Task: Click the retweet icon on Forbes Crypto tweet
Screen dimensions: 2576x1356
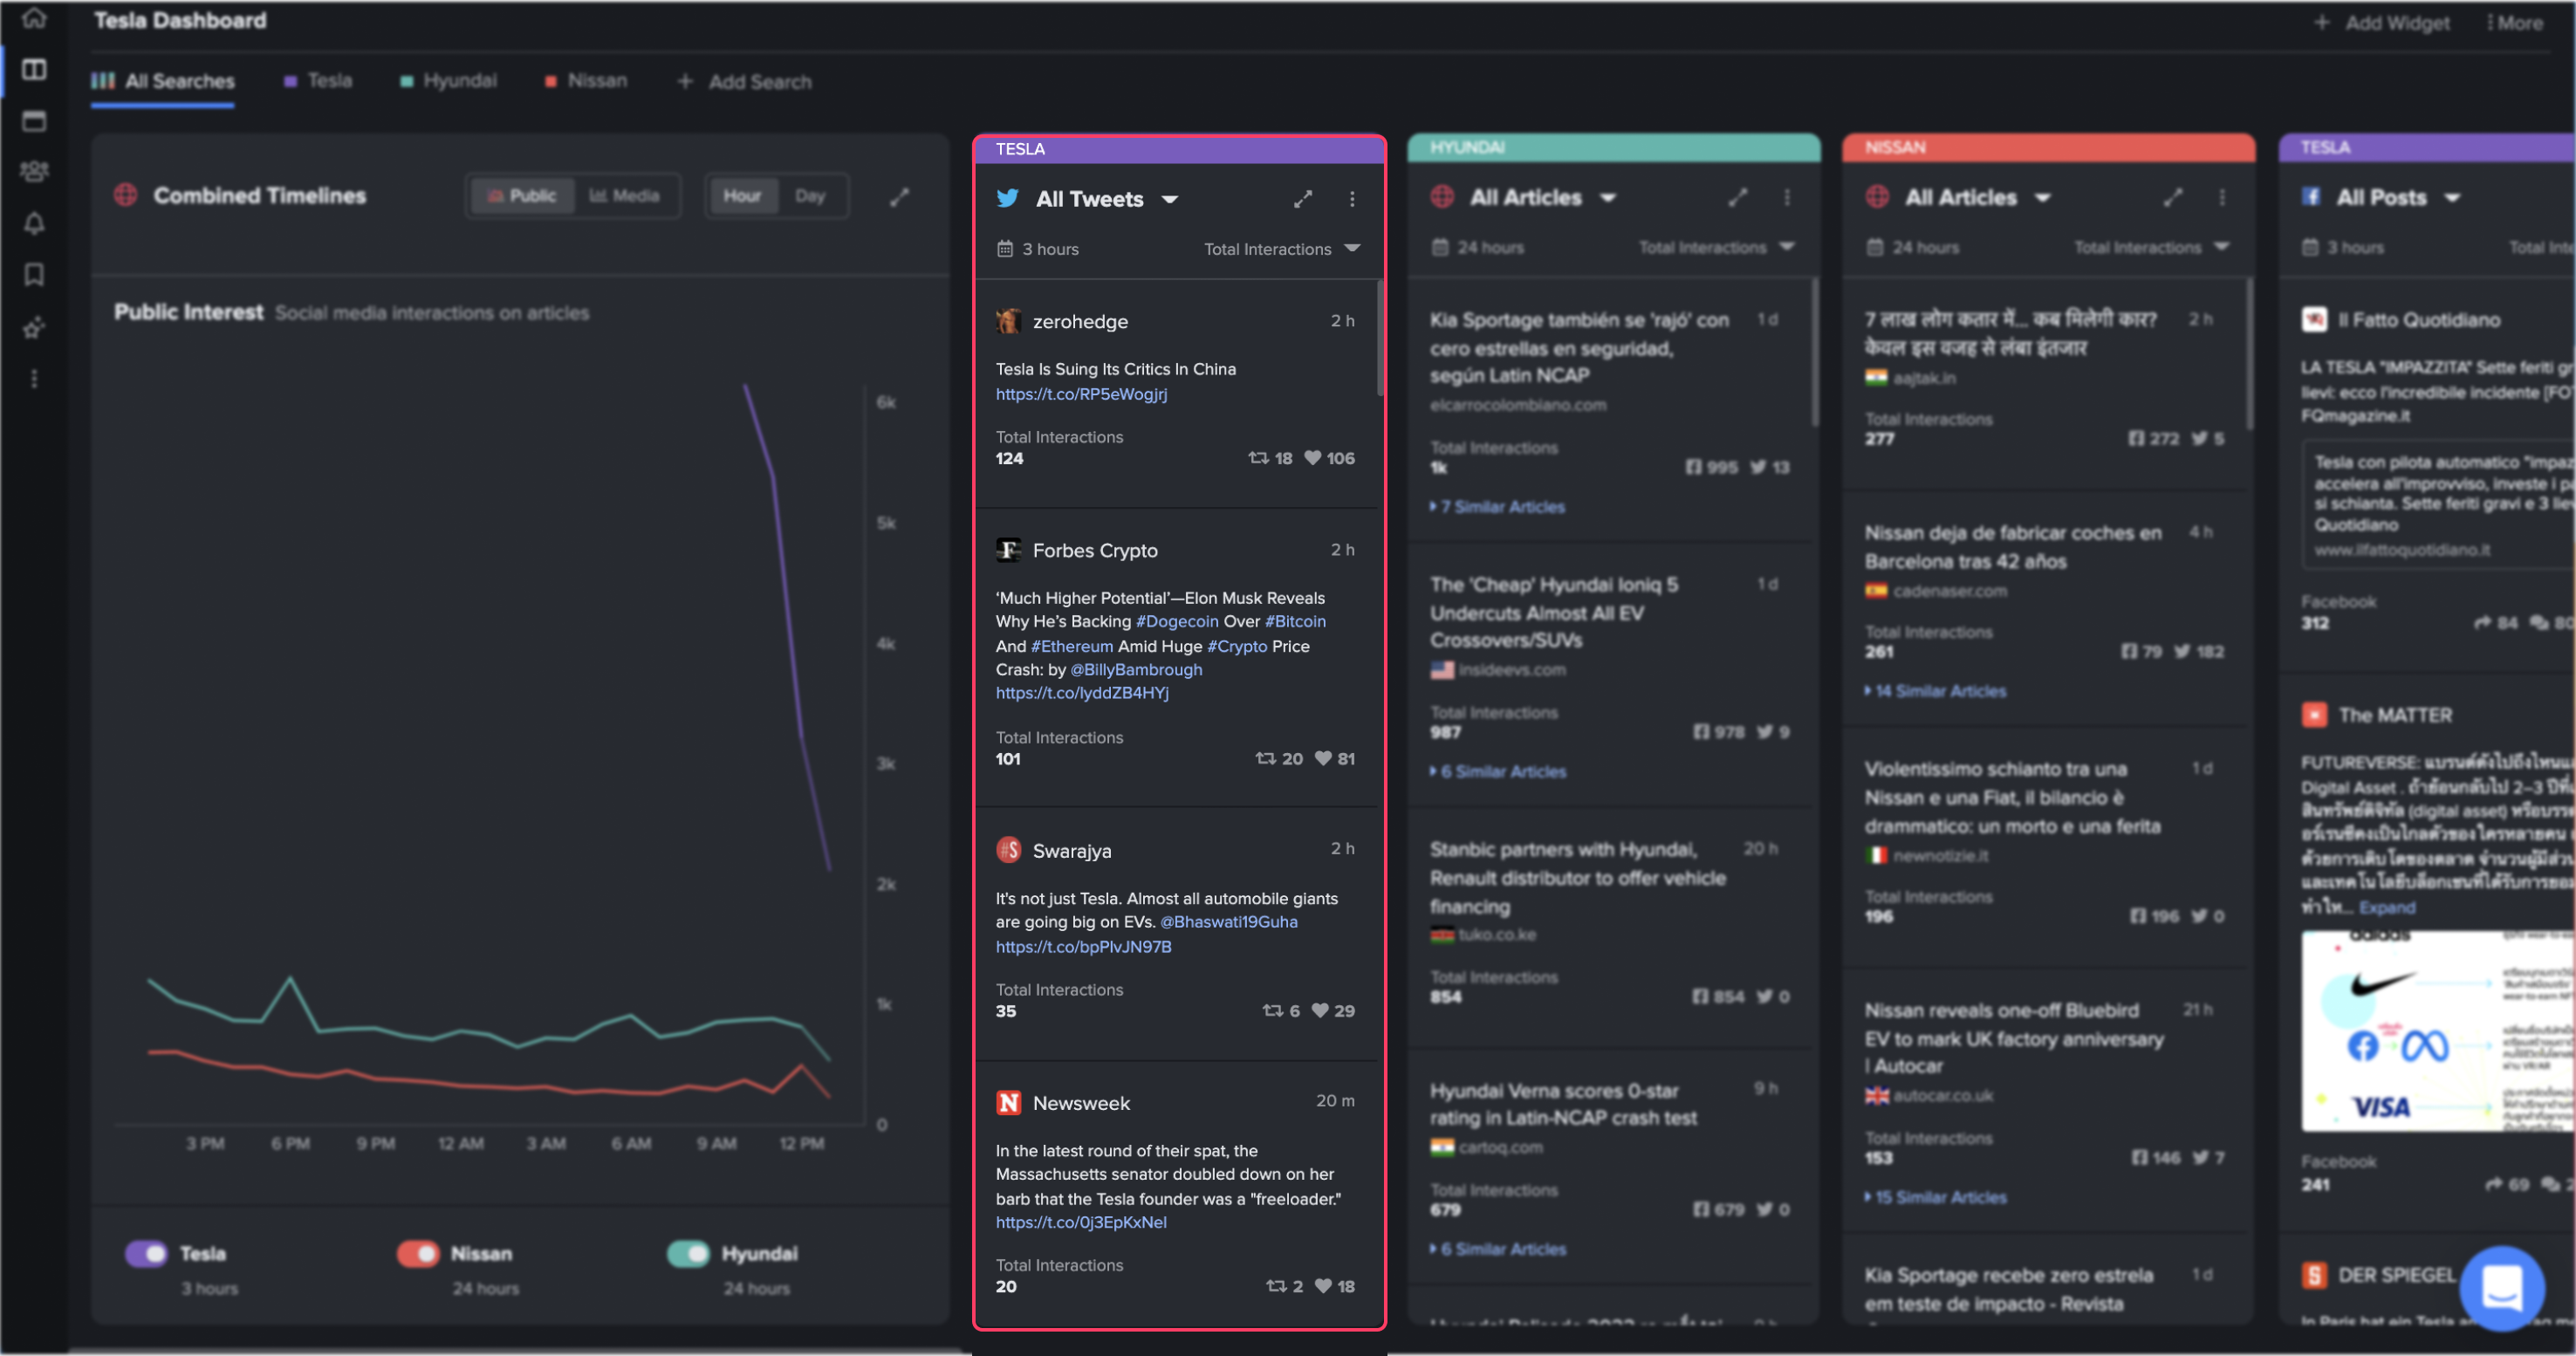Action: click(x=1265, y=759)
